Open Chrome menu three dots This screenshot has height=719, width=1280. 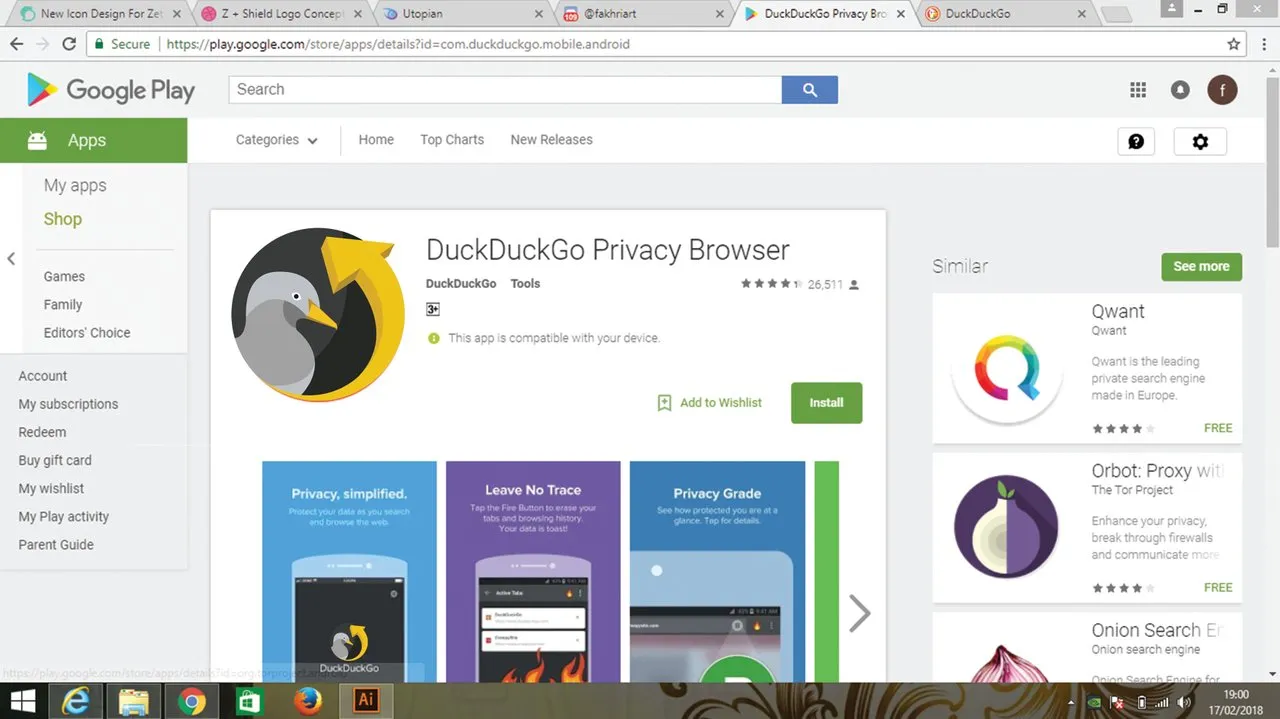click(1263, 44)
